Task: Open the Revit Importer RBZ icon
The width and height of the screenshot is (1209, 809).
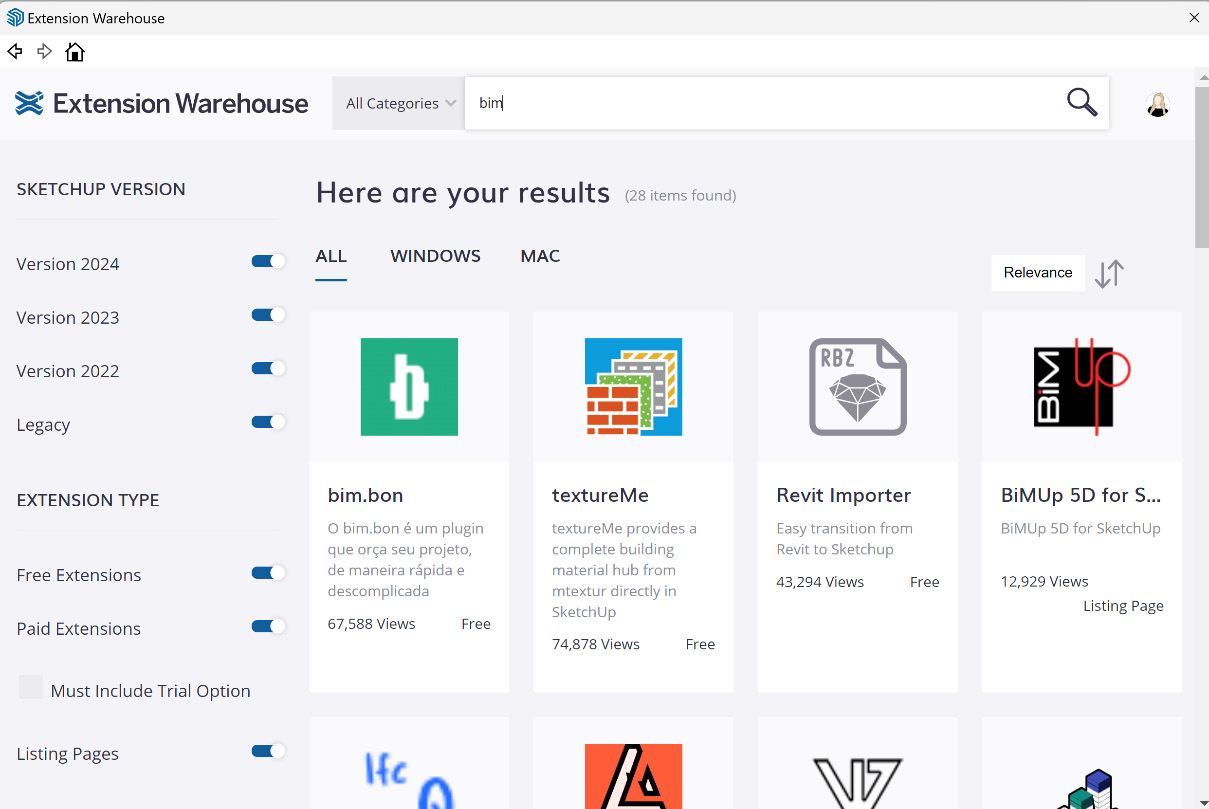Action: tap(858, 387)
